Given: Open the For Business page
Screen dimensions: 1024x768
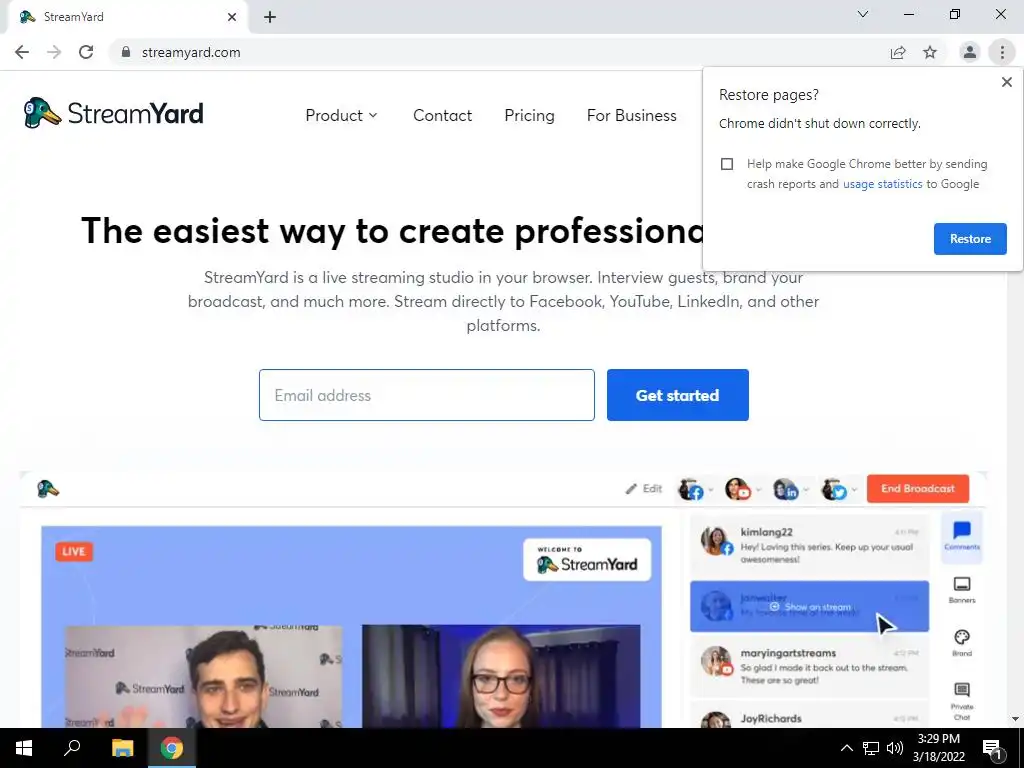Looking at the screenshot, I should [x=632, y=116].
